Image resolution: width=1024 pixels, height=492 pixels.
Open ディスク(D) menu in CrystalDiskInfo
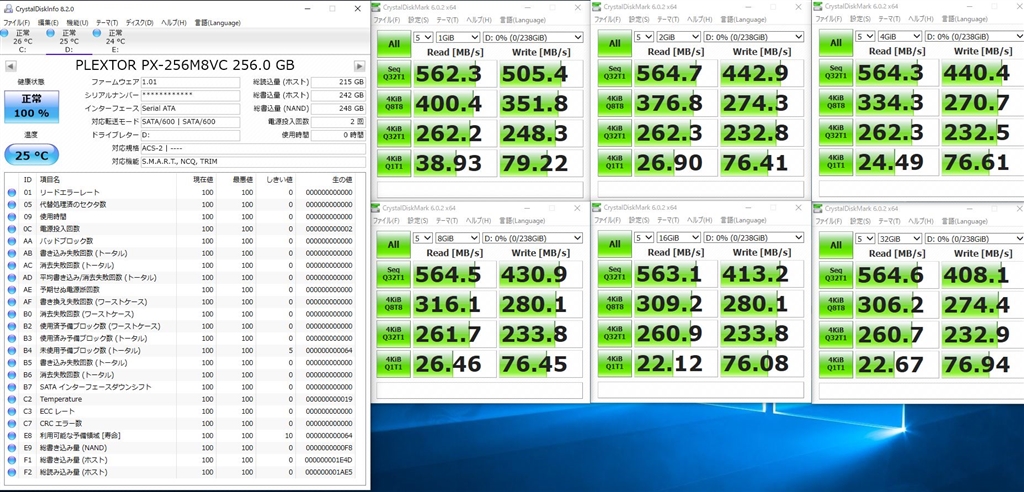click(139, 23)
